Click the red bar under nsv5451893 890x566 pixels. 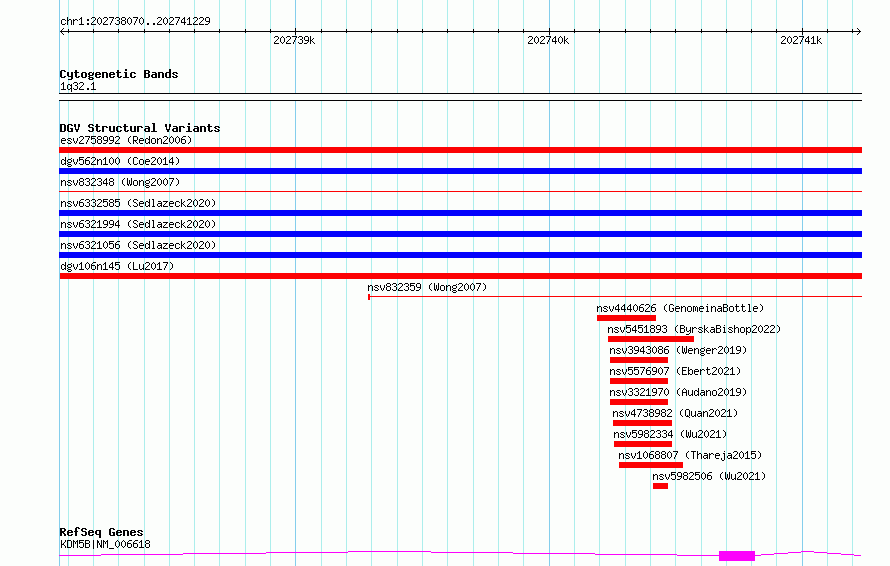point(651,339)
